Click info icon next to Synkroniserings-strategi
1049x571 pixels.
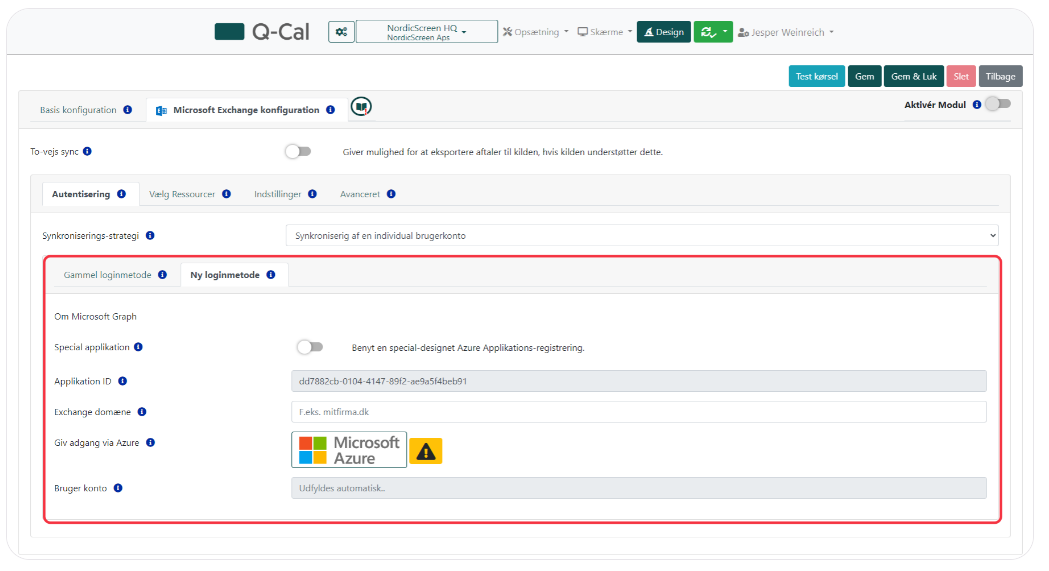(150, 235)
